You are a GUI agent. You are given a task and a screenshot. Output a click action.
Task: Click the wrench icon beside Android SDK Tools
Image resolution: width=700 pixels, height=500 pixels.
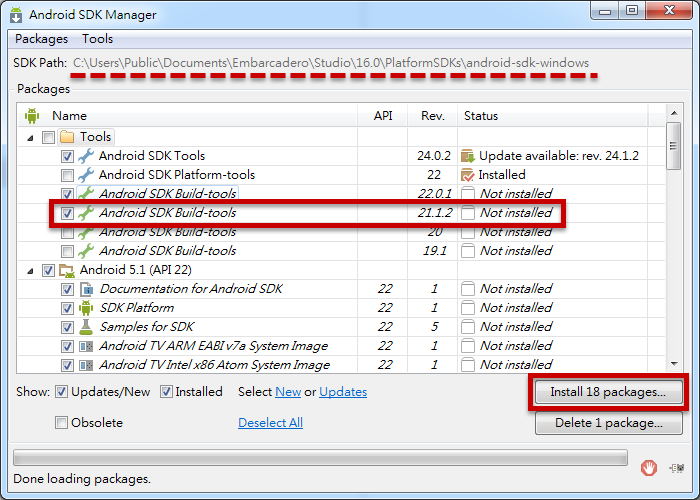pos(86,156)
